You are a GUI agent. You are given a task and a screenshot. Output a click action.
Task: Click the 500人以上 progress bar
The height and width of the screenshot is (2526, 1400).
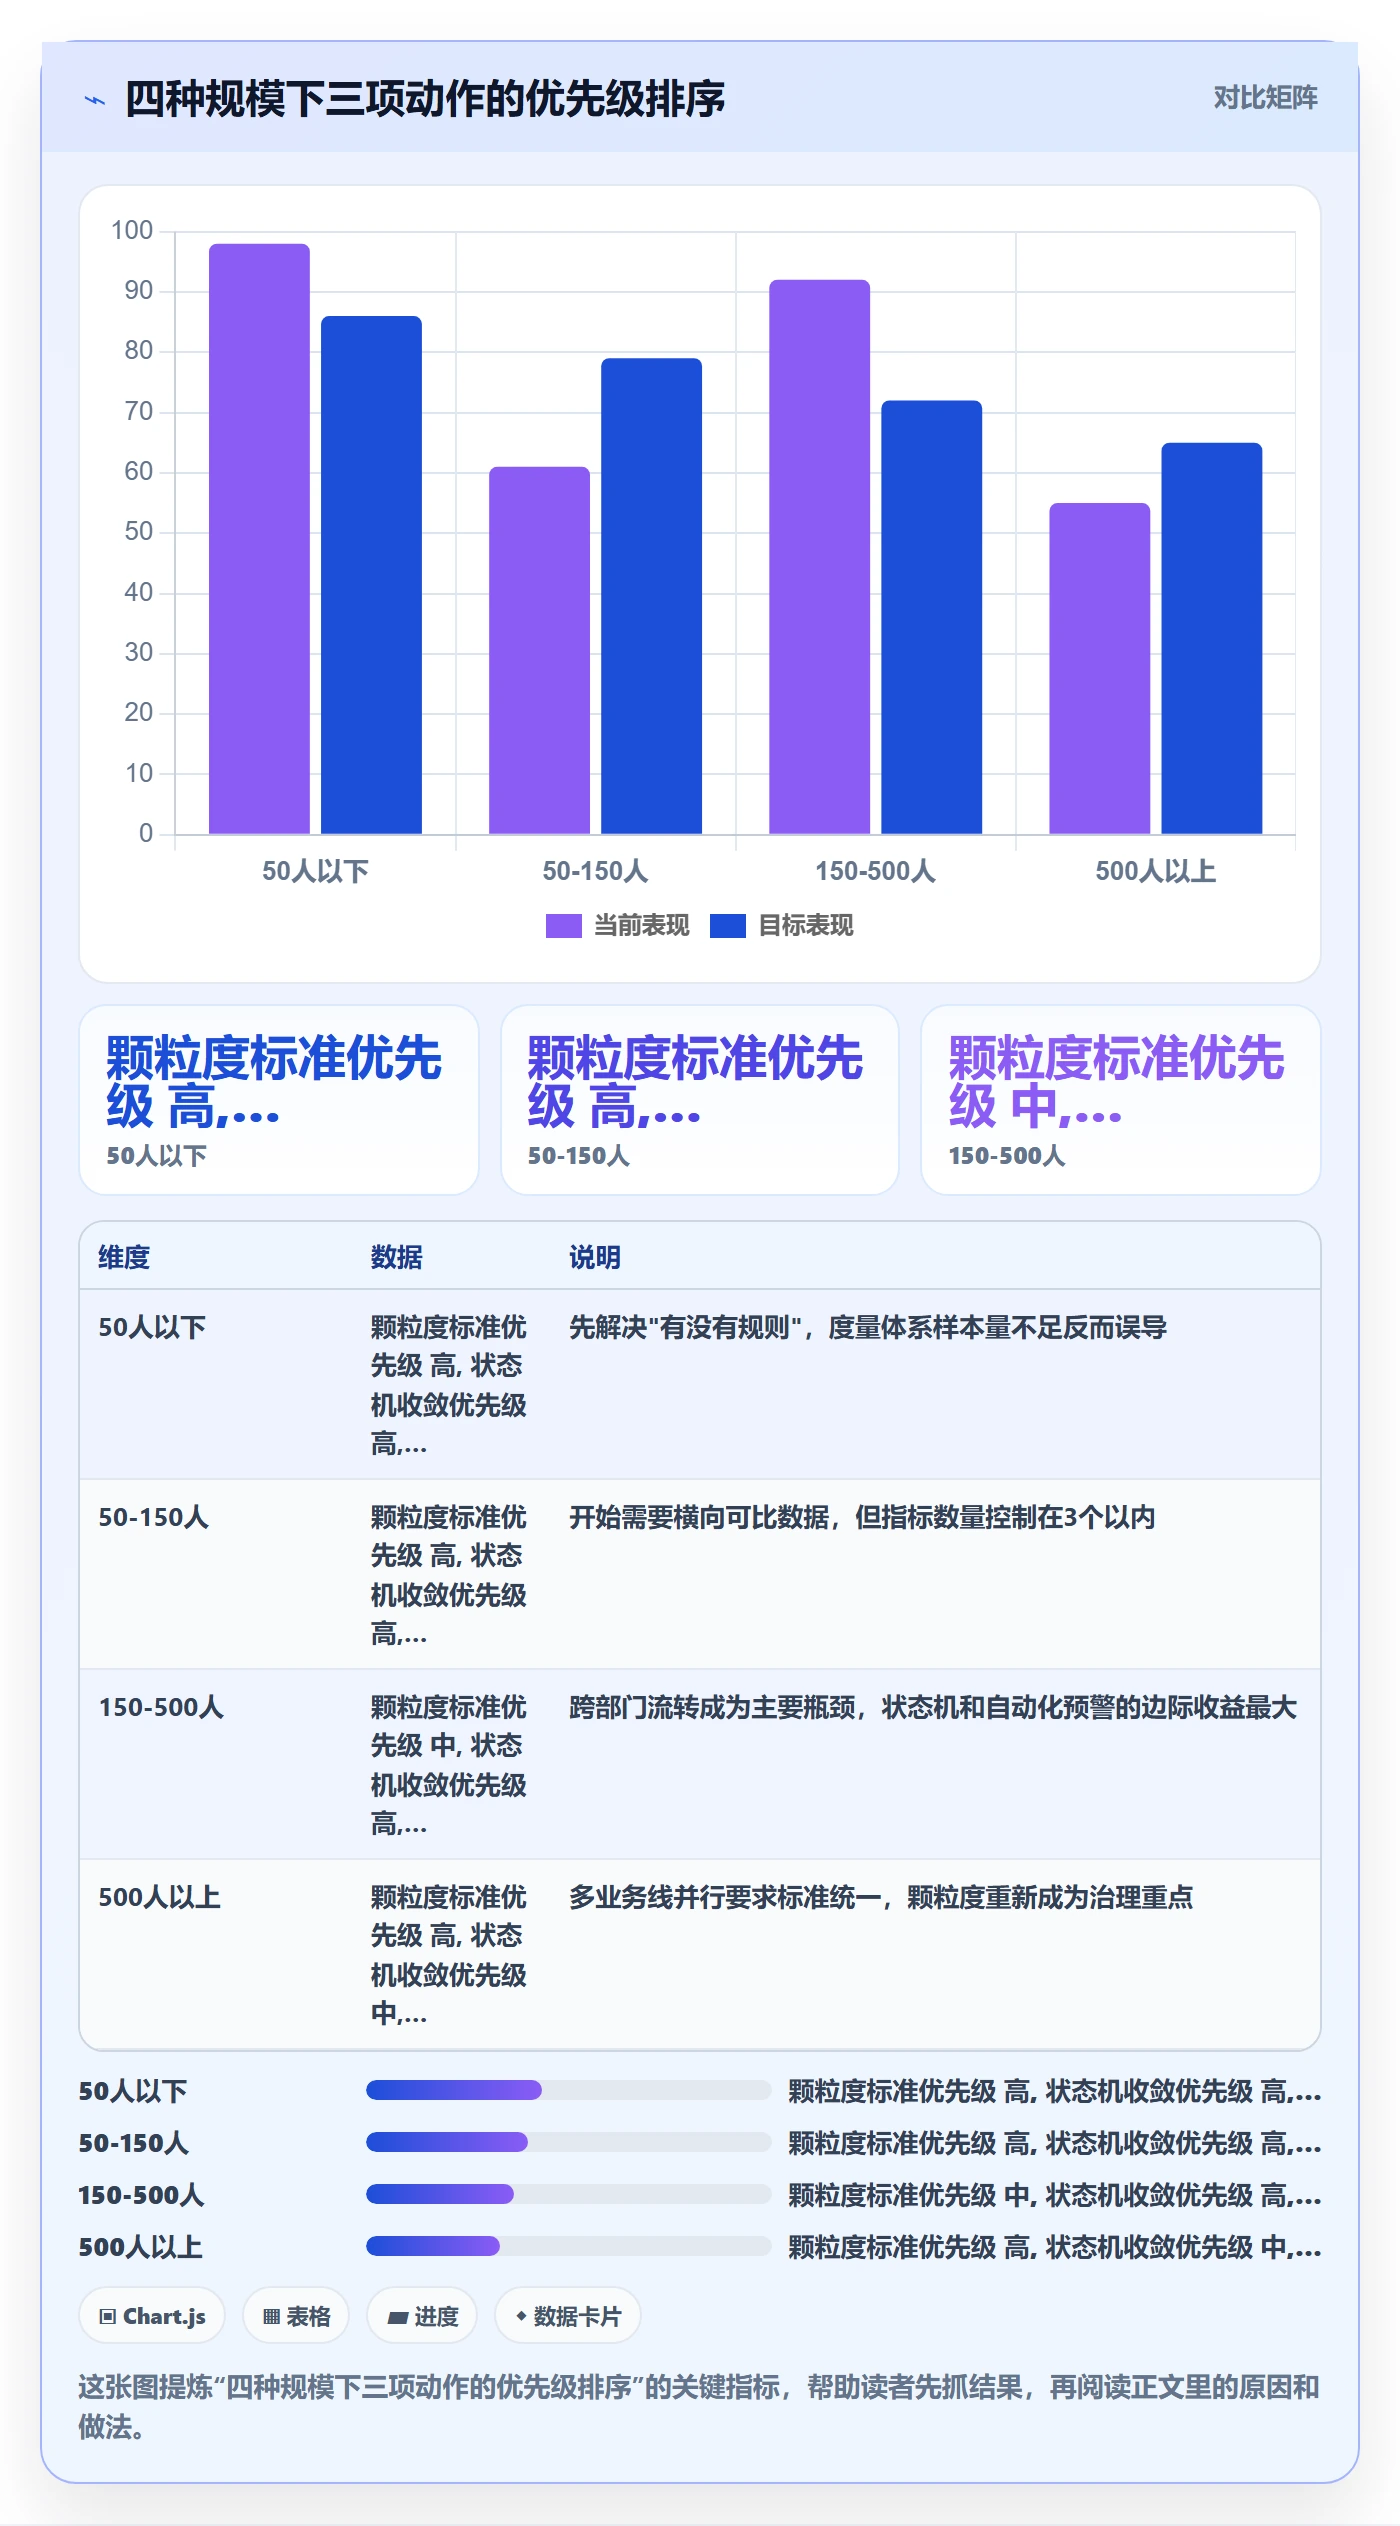click(x=568, y=2246)
